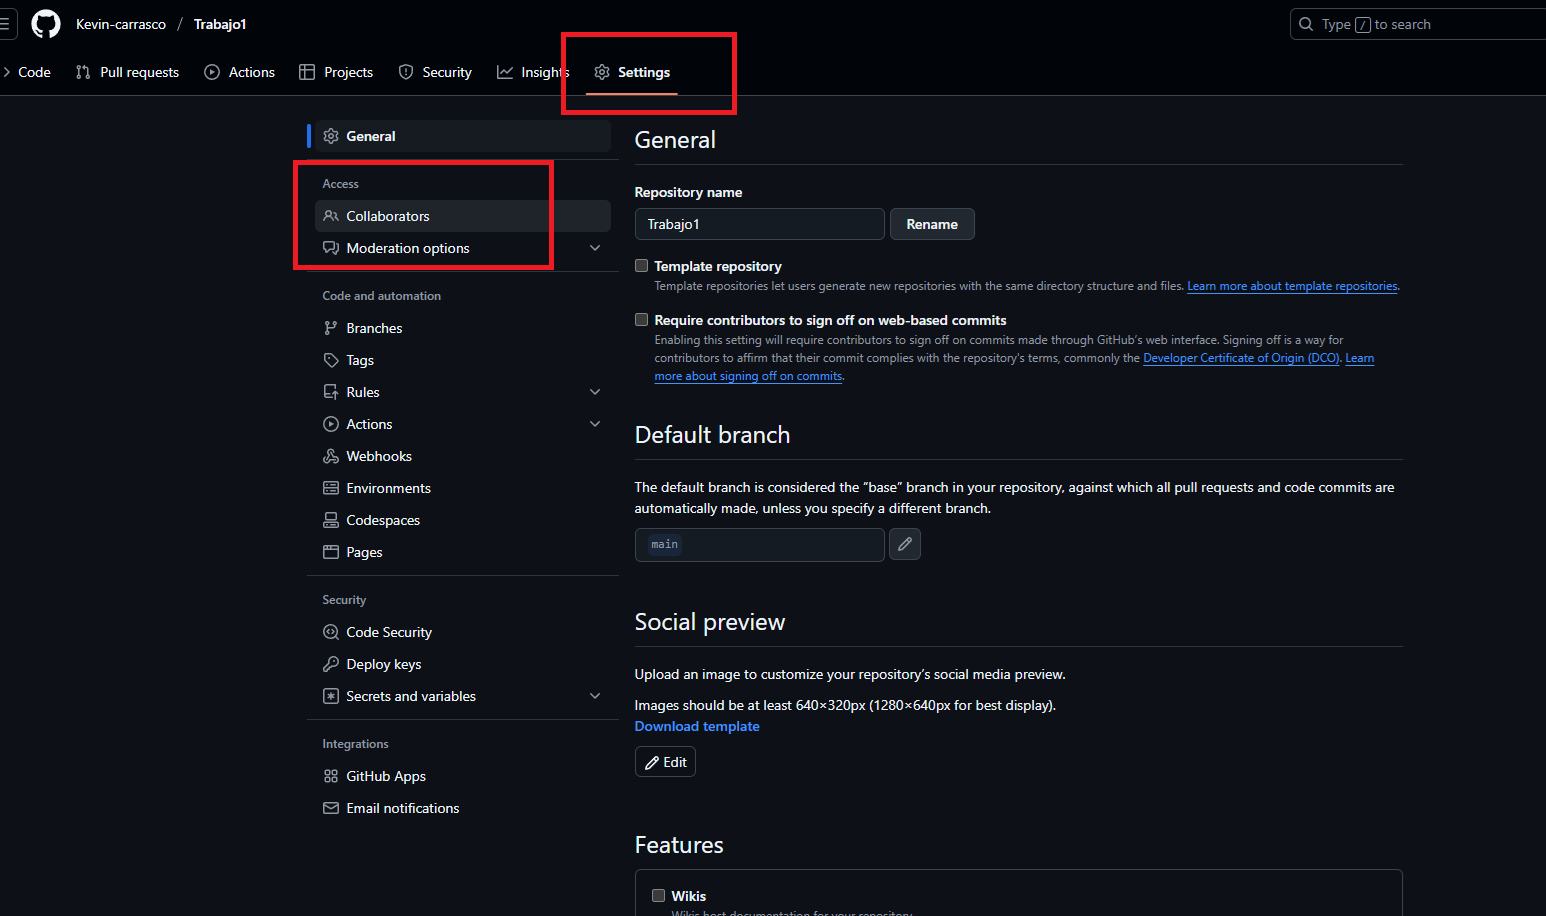Expand the Rules section chevron
Screen dimensions: 1546x916
click(595, 392)
